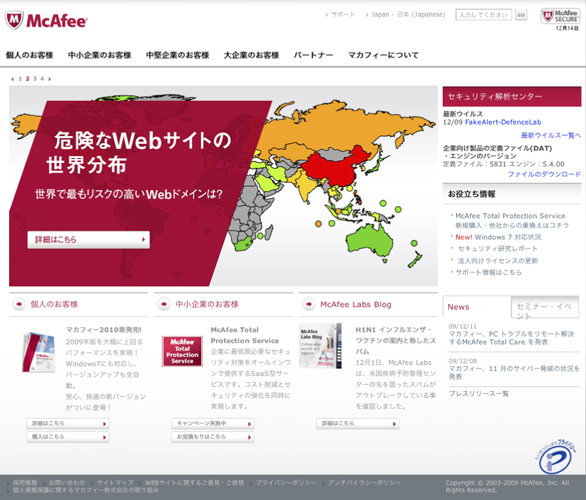Open the Japan - 日本 (Japanese) language selector
This screenshot has height=500, width=586.
[408, 15]
